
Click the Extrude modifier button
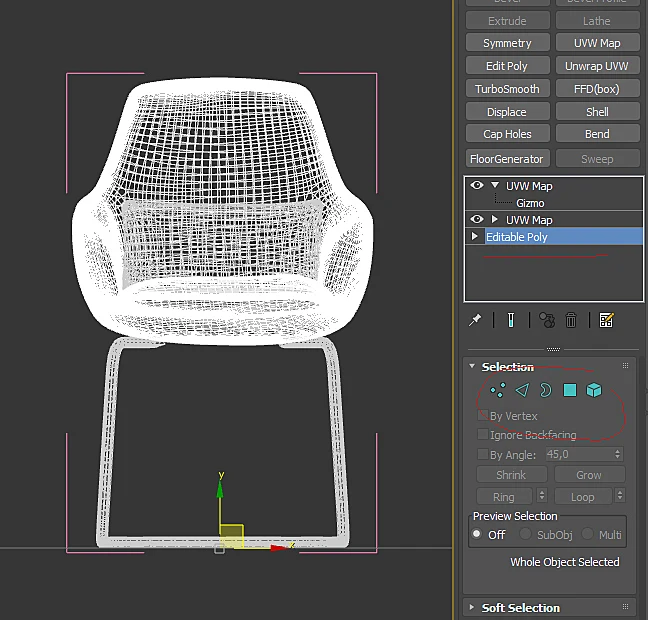(507, 21)
